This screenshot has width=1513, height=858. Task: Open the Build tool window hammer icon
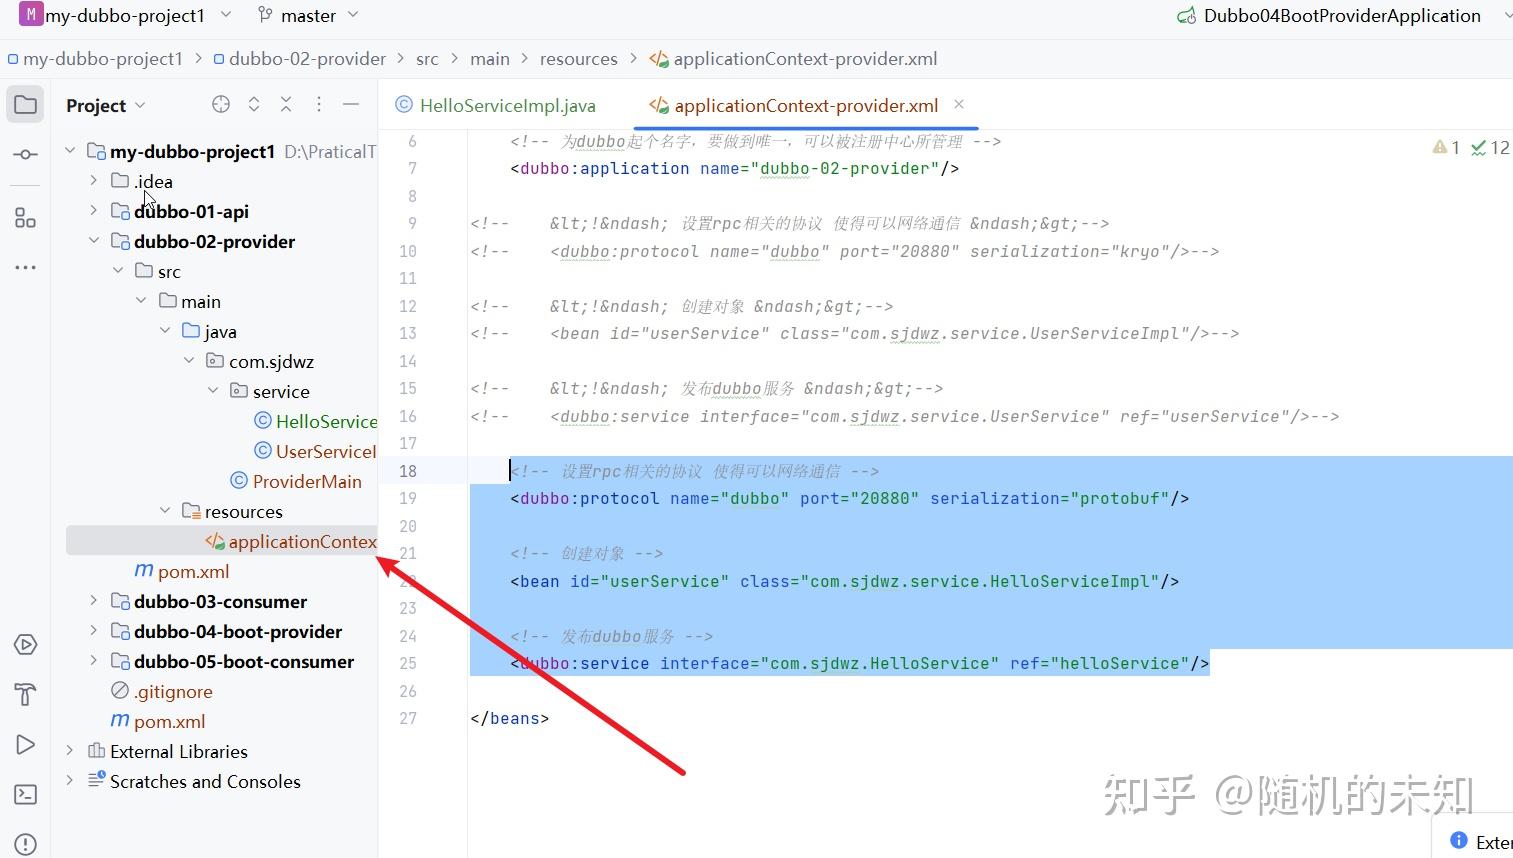[25, 694]
